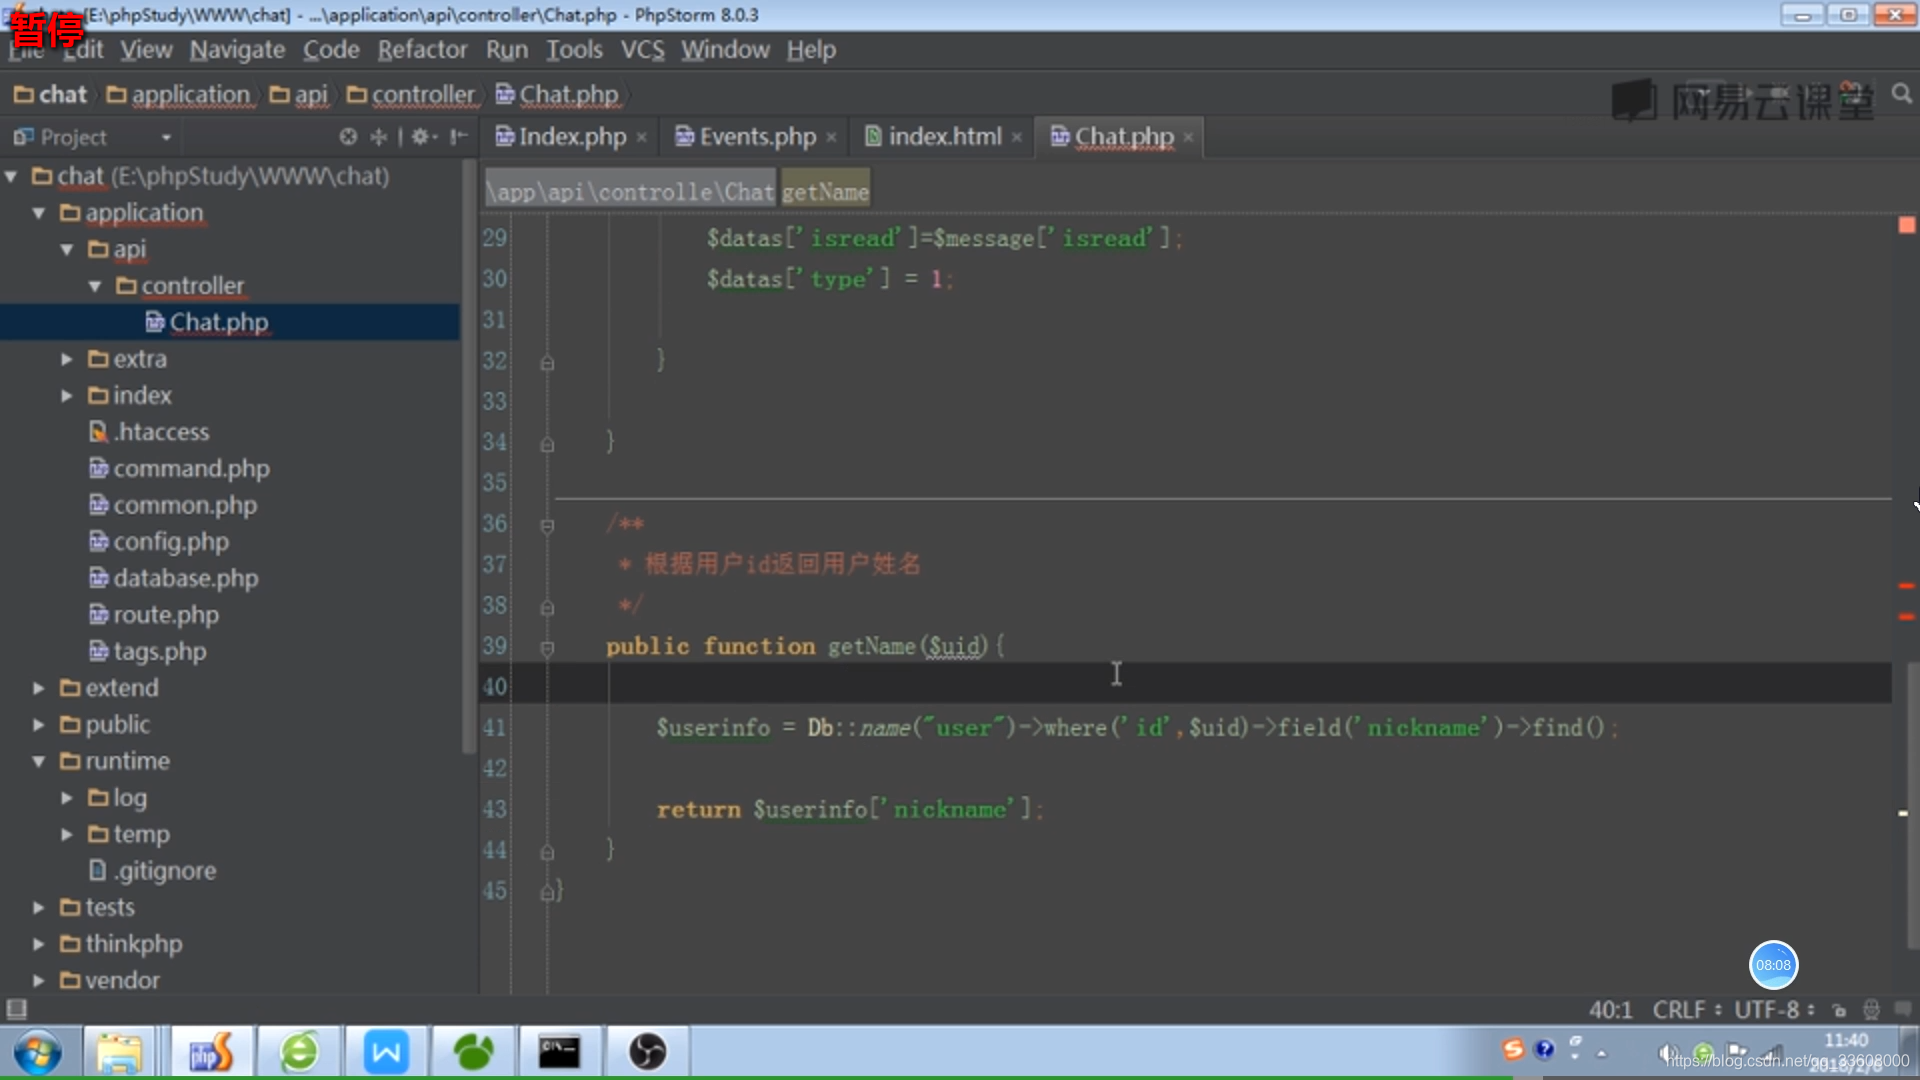Click the application breadcrumb in navigation bar
Screen dimensions: 1920x1080
click(179, 95)
